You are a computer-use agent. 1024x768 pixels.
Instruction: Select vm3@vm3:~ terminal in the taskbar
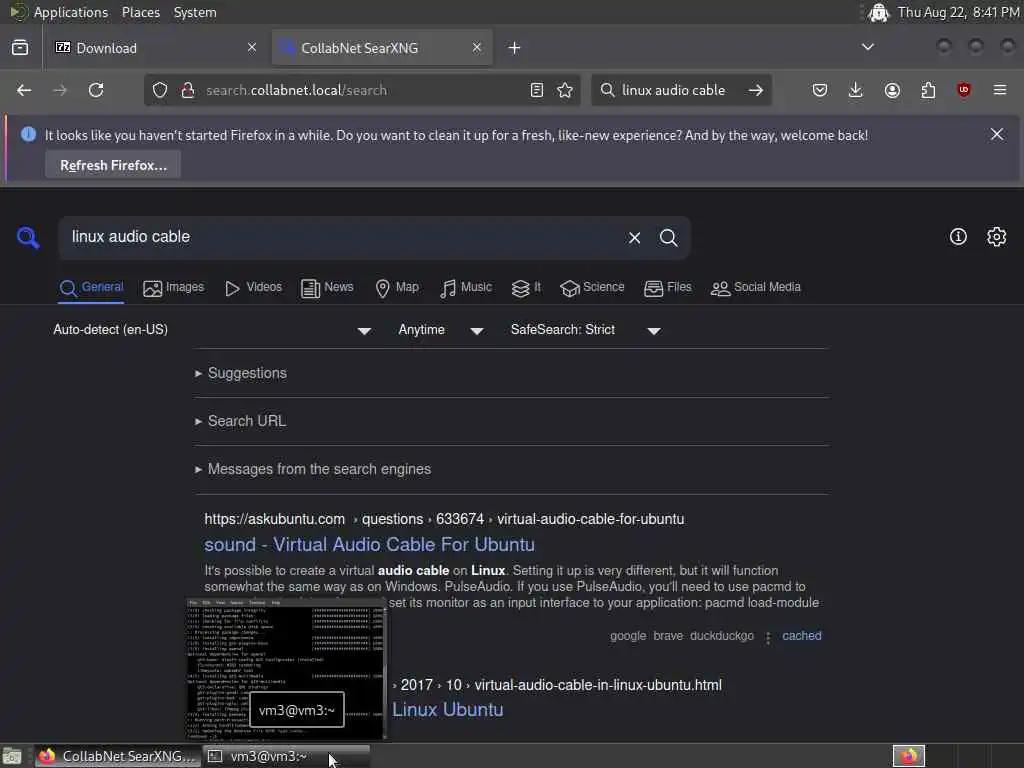point(287,756)
